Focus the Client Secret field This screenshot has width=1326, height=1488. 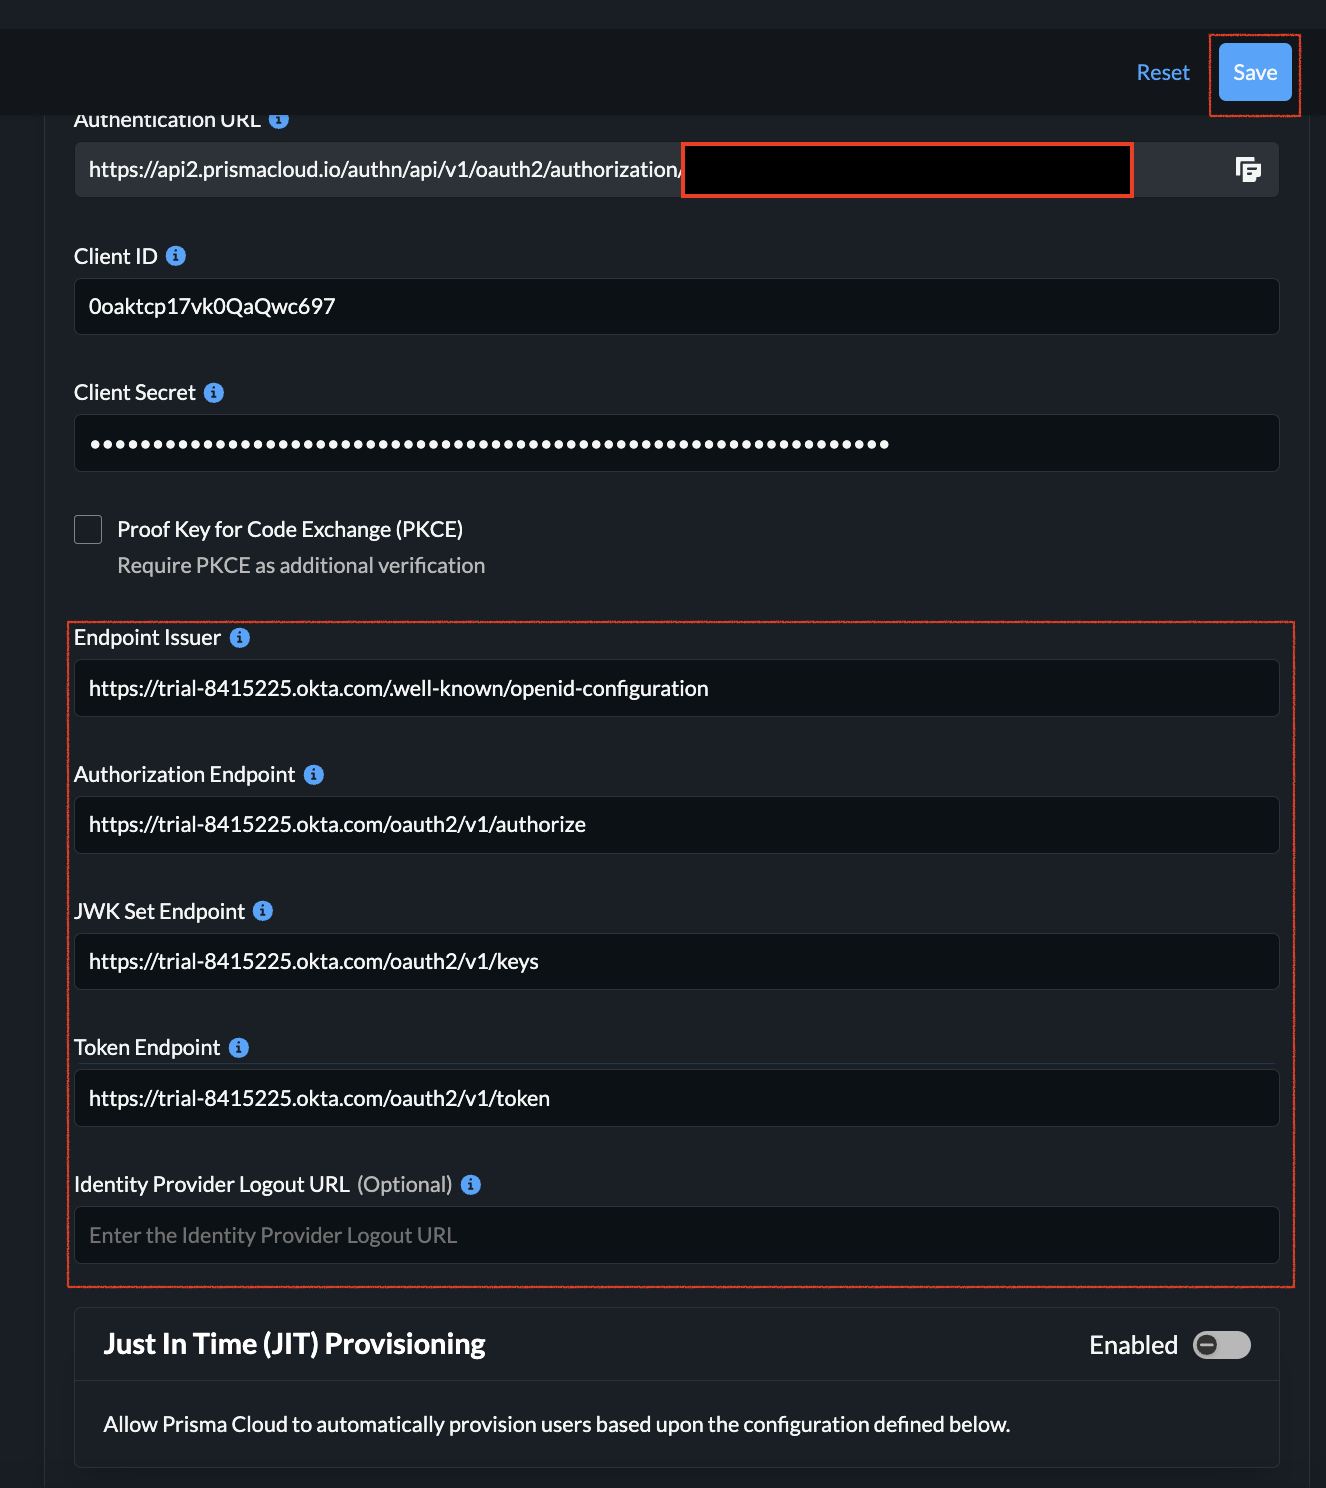coord(676,444)
